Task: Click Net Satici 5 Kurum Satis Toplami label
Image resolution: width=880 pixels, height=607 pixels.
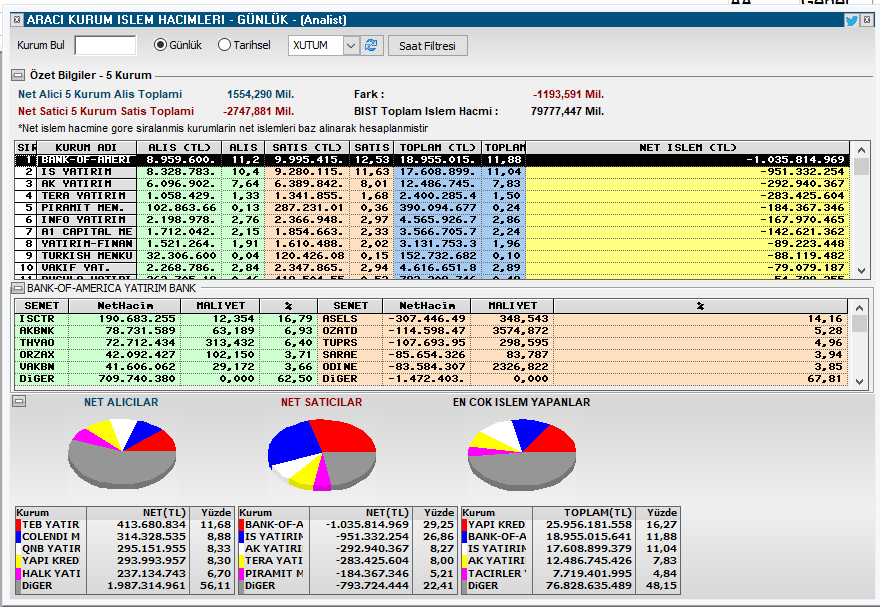Action: click(x=106, y=111)
